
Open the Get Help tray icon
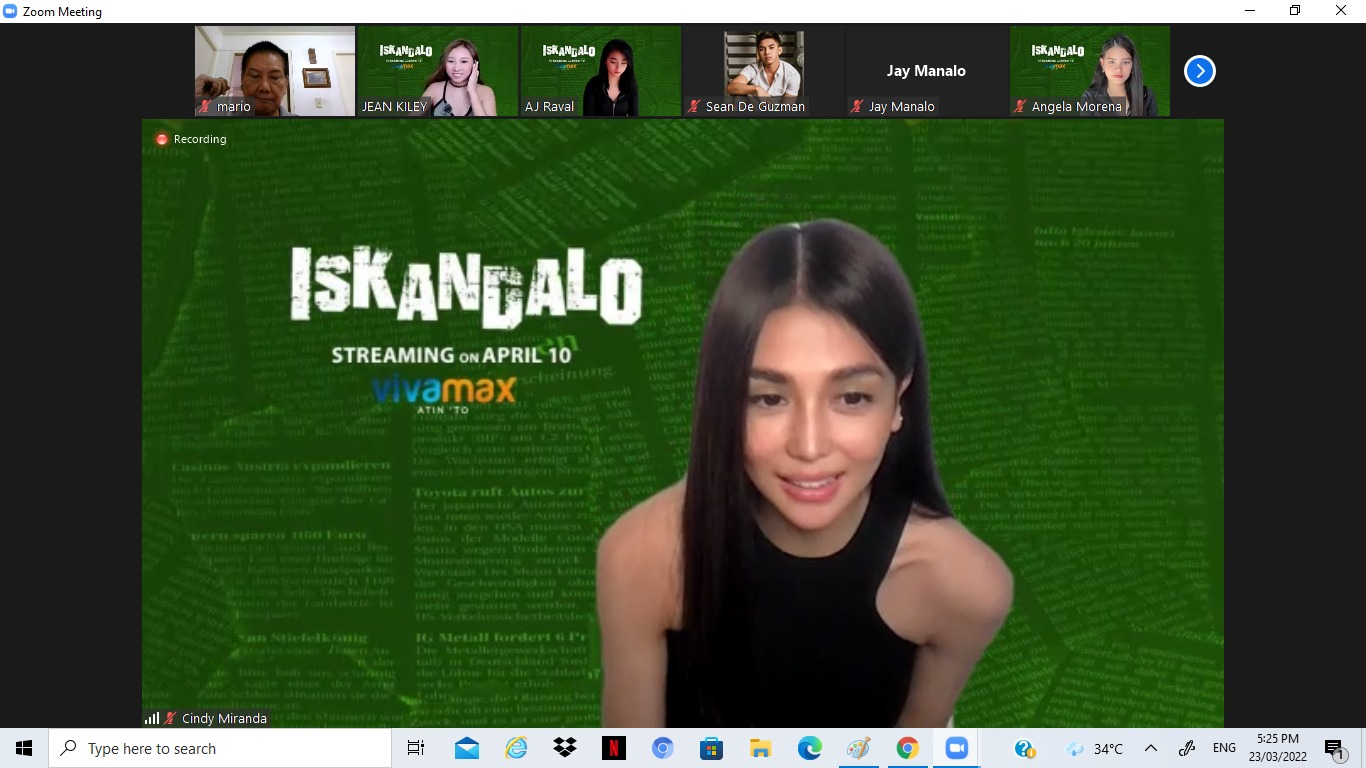pyautogui.click(x=1025, y=748)
